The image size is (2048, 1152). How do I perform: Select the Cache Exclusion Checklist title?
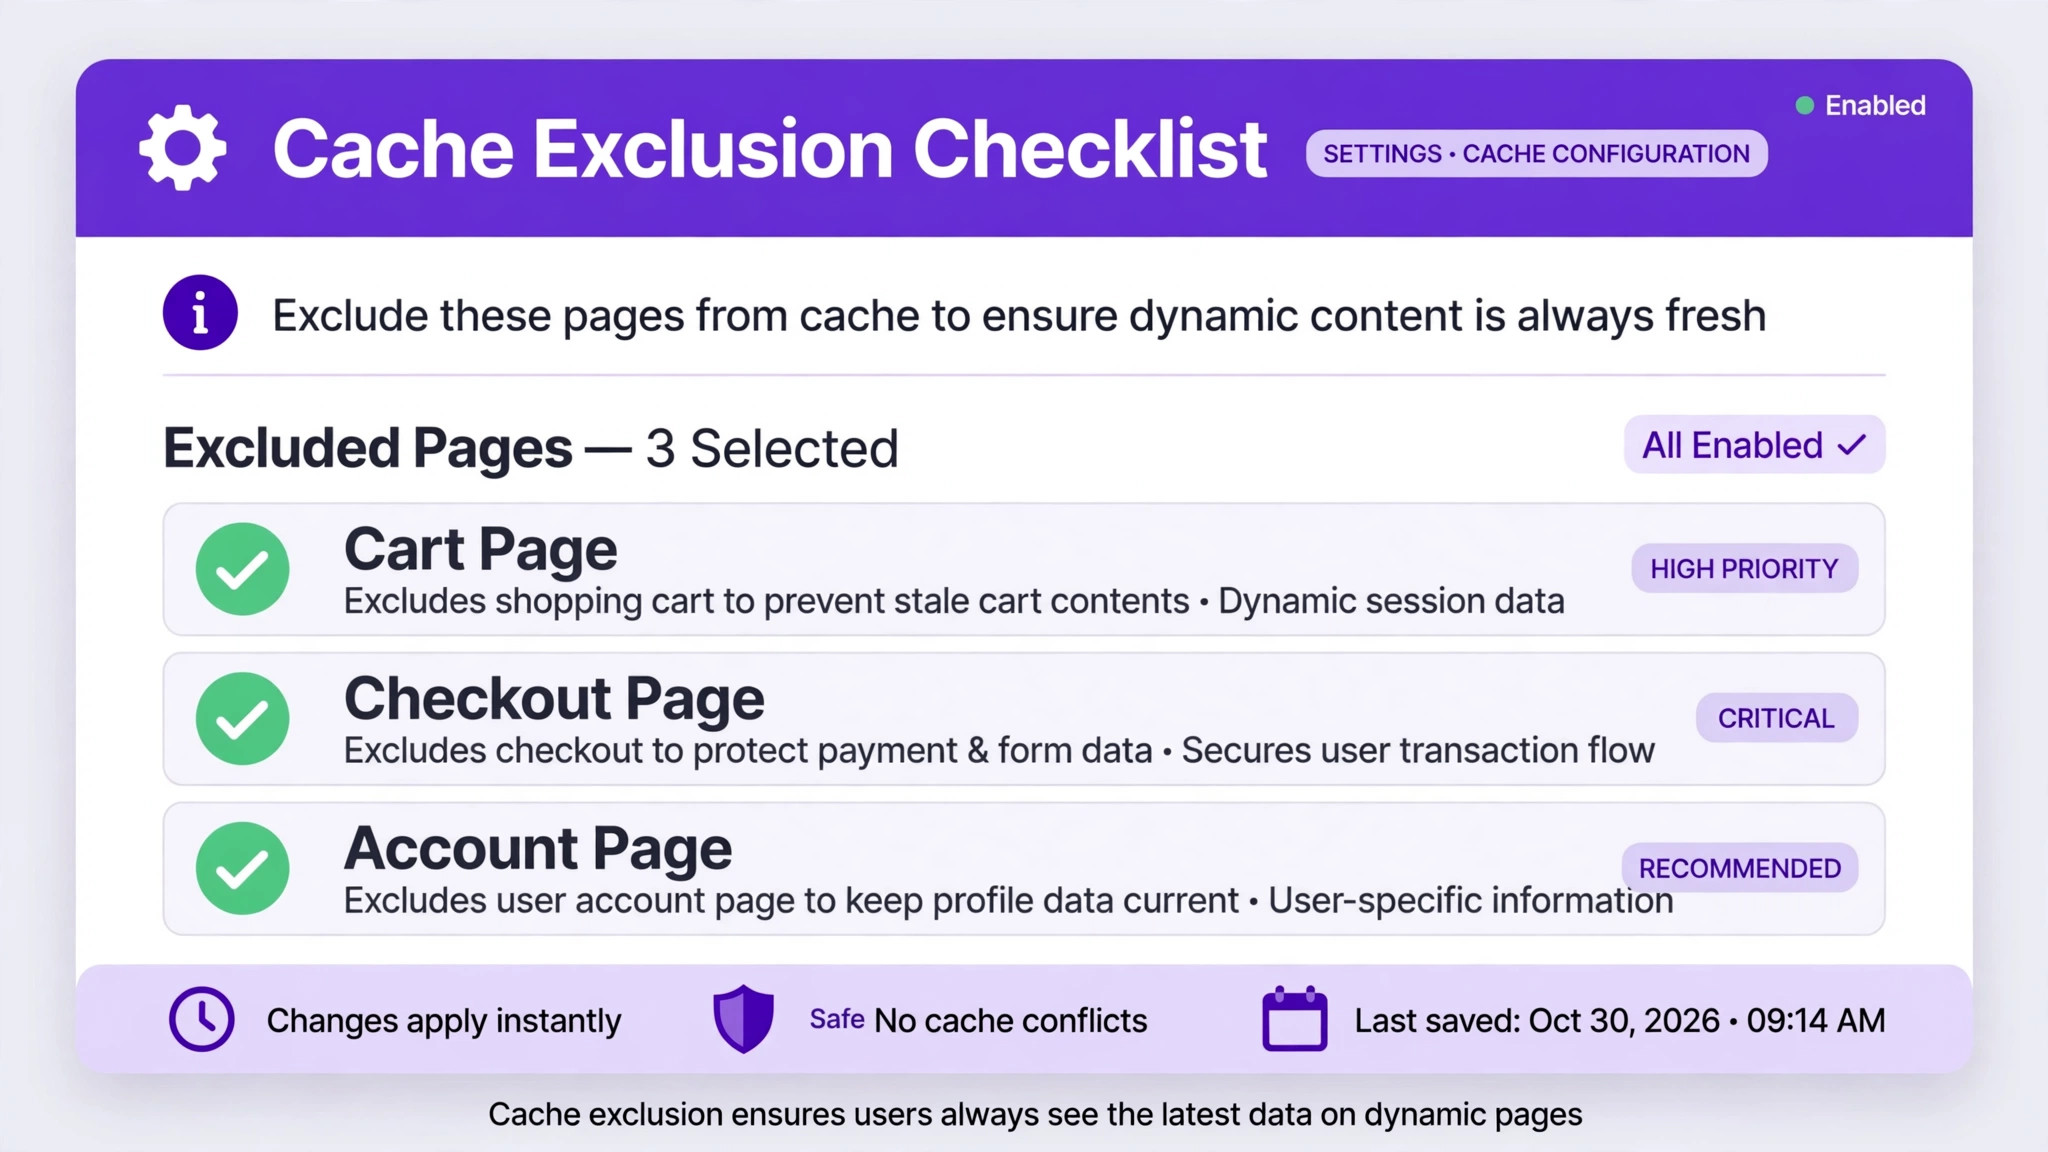pyautogui.click(x=770, y=149)
